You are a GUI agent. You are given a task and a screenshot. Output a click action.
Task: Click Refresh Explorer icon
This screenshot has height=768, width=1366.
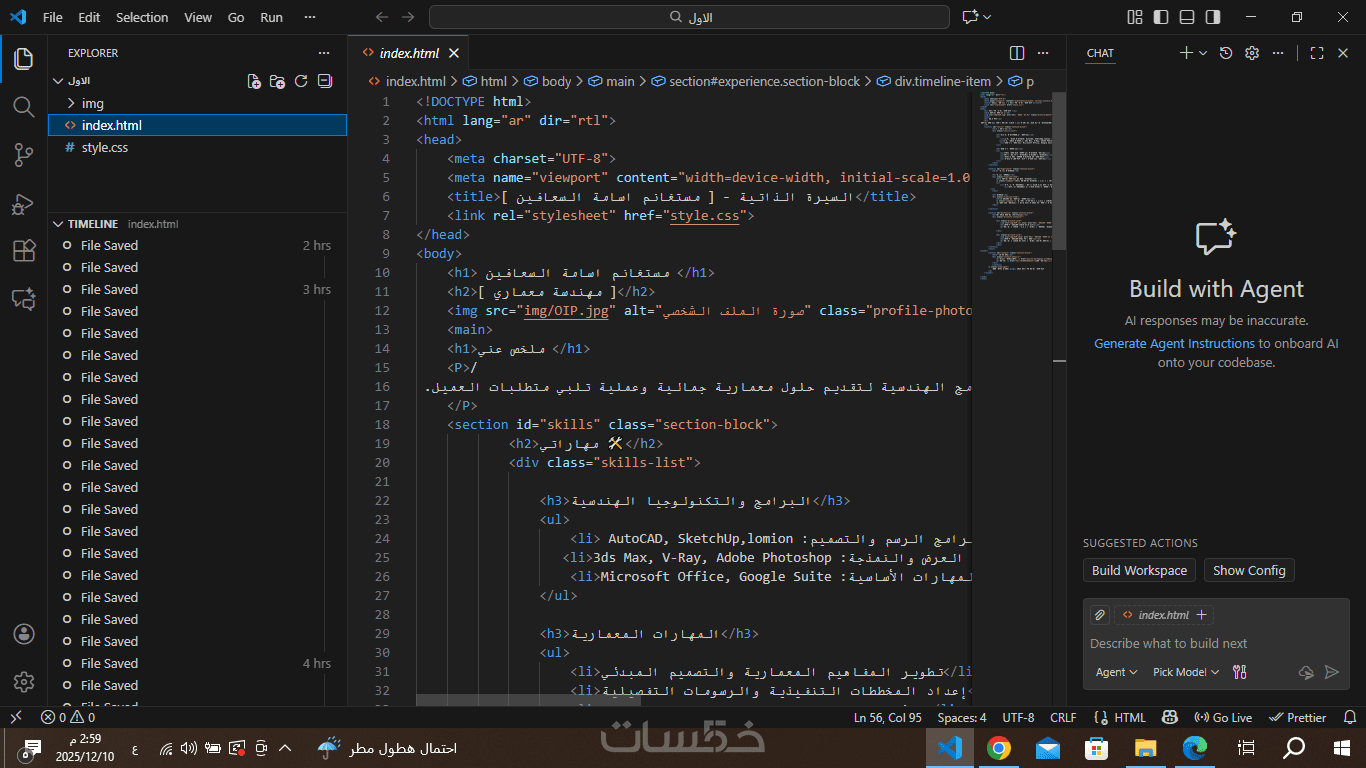[x=301, y=81]
